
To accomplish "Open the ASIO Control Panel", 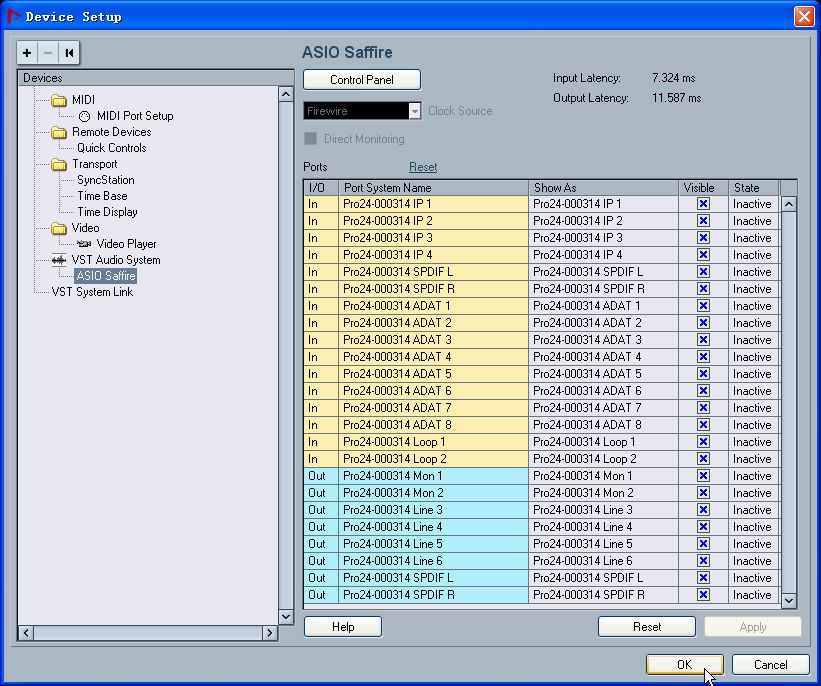I will point(362,80).
